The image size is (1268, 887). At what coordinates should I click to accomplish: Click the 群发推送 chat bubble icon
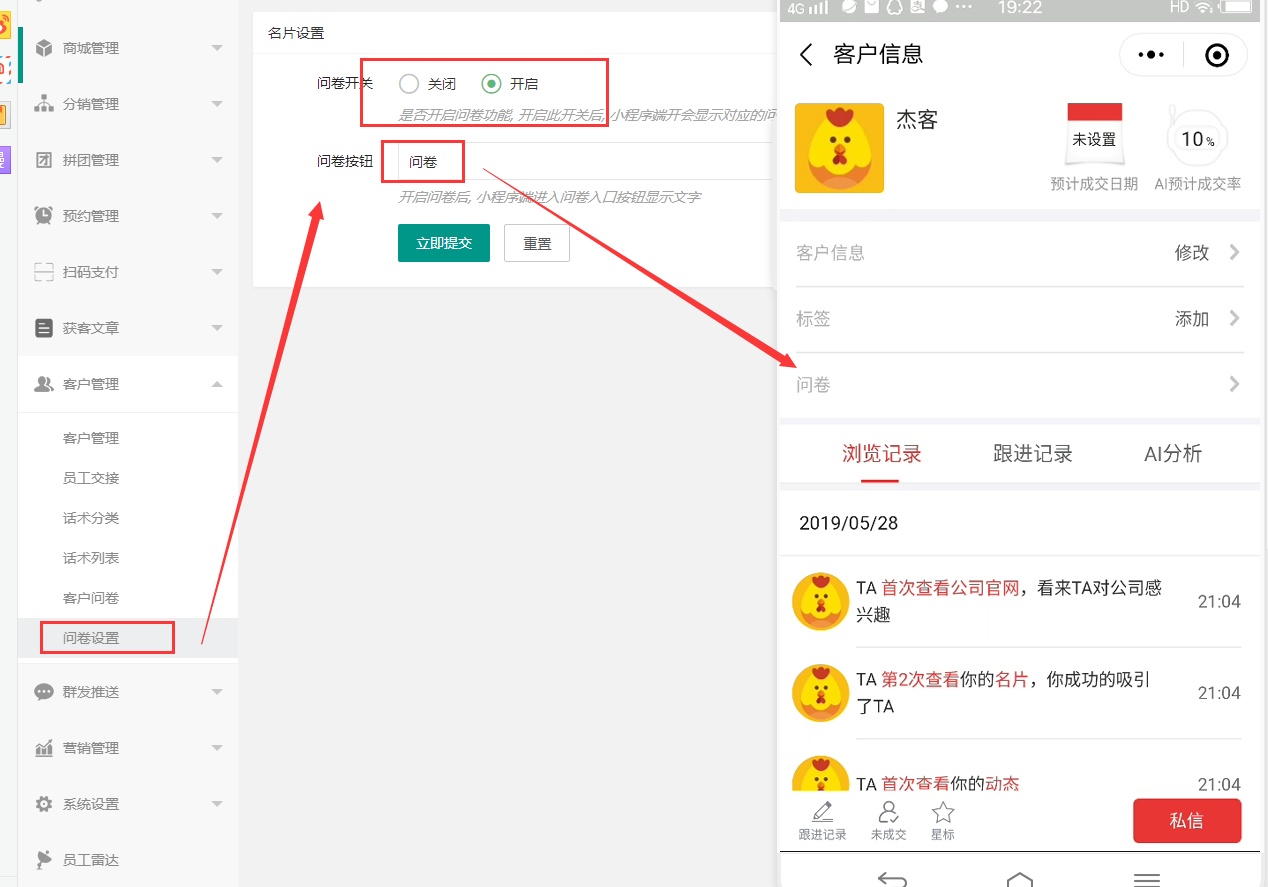point(44,692)
